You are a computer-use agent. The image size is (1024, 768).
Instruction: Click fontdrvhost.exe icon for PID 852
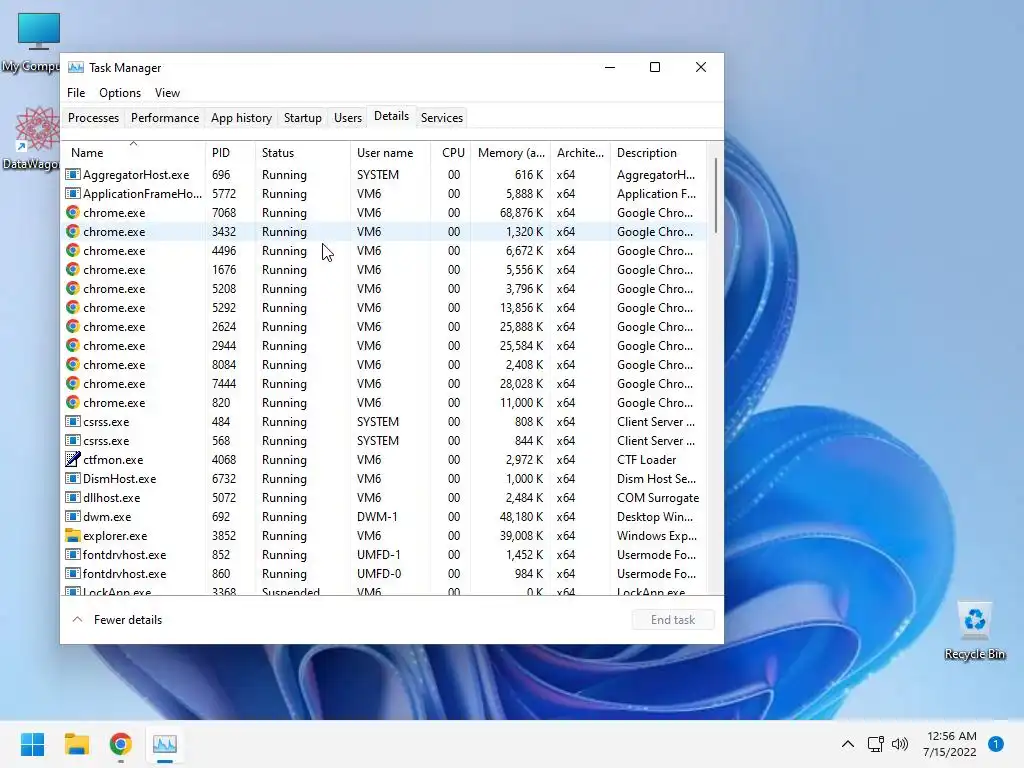point(72,554)
